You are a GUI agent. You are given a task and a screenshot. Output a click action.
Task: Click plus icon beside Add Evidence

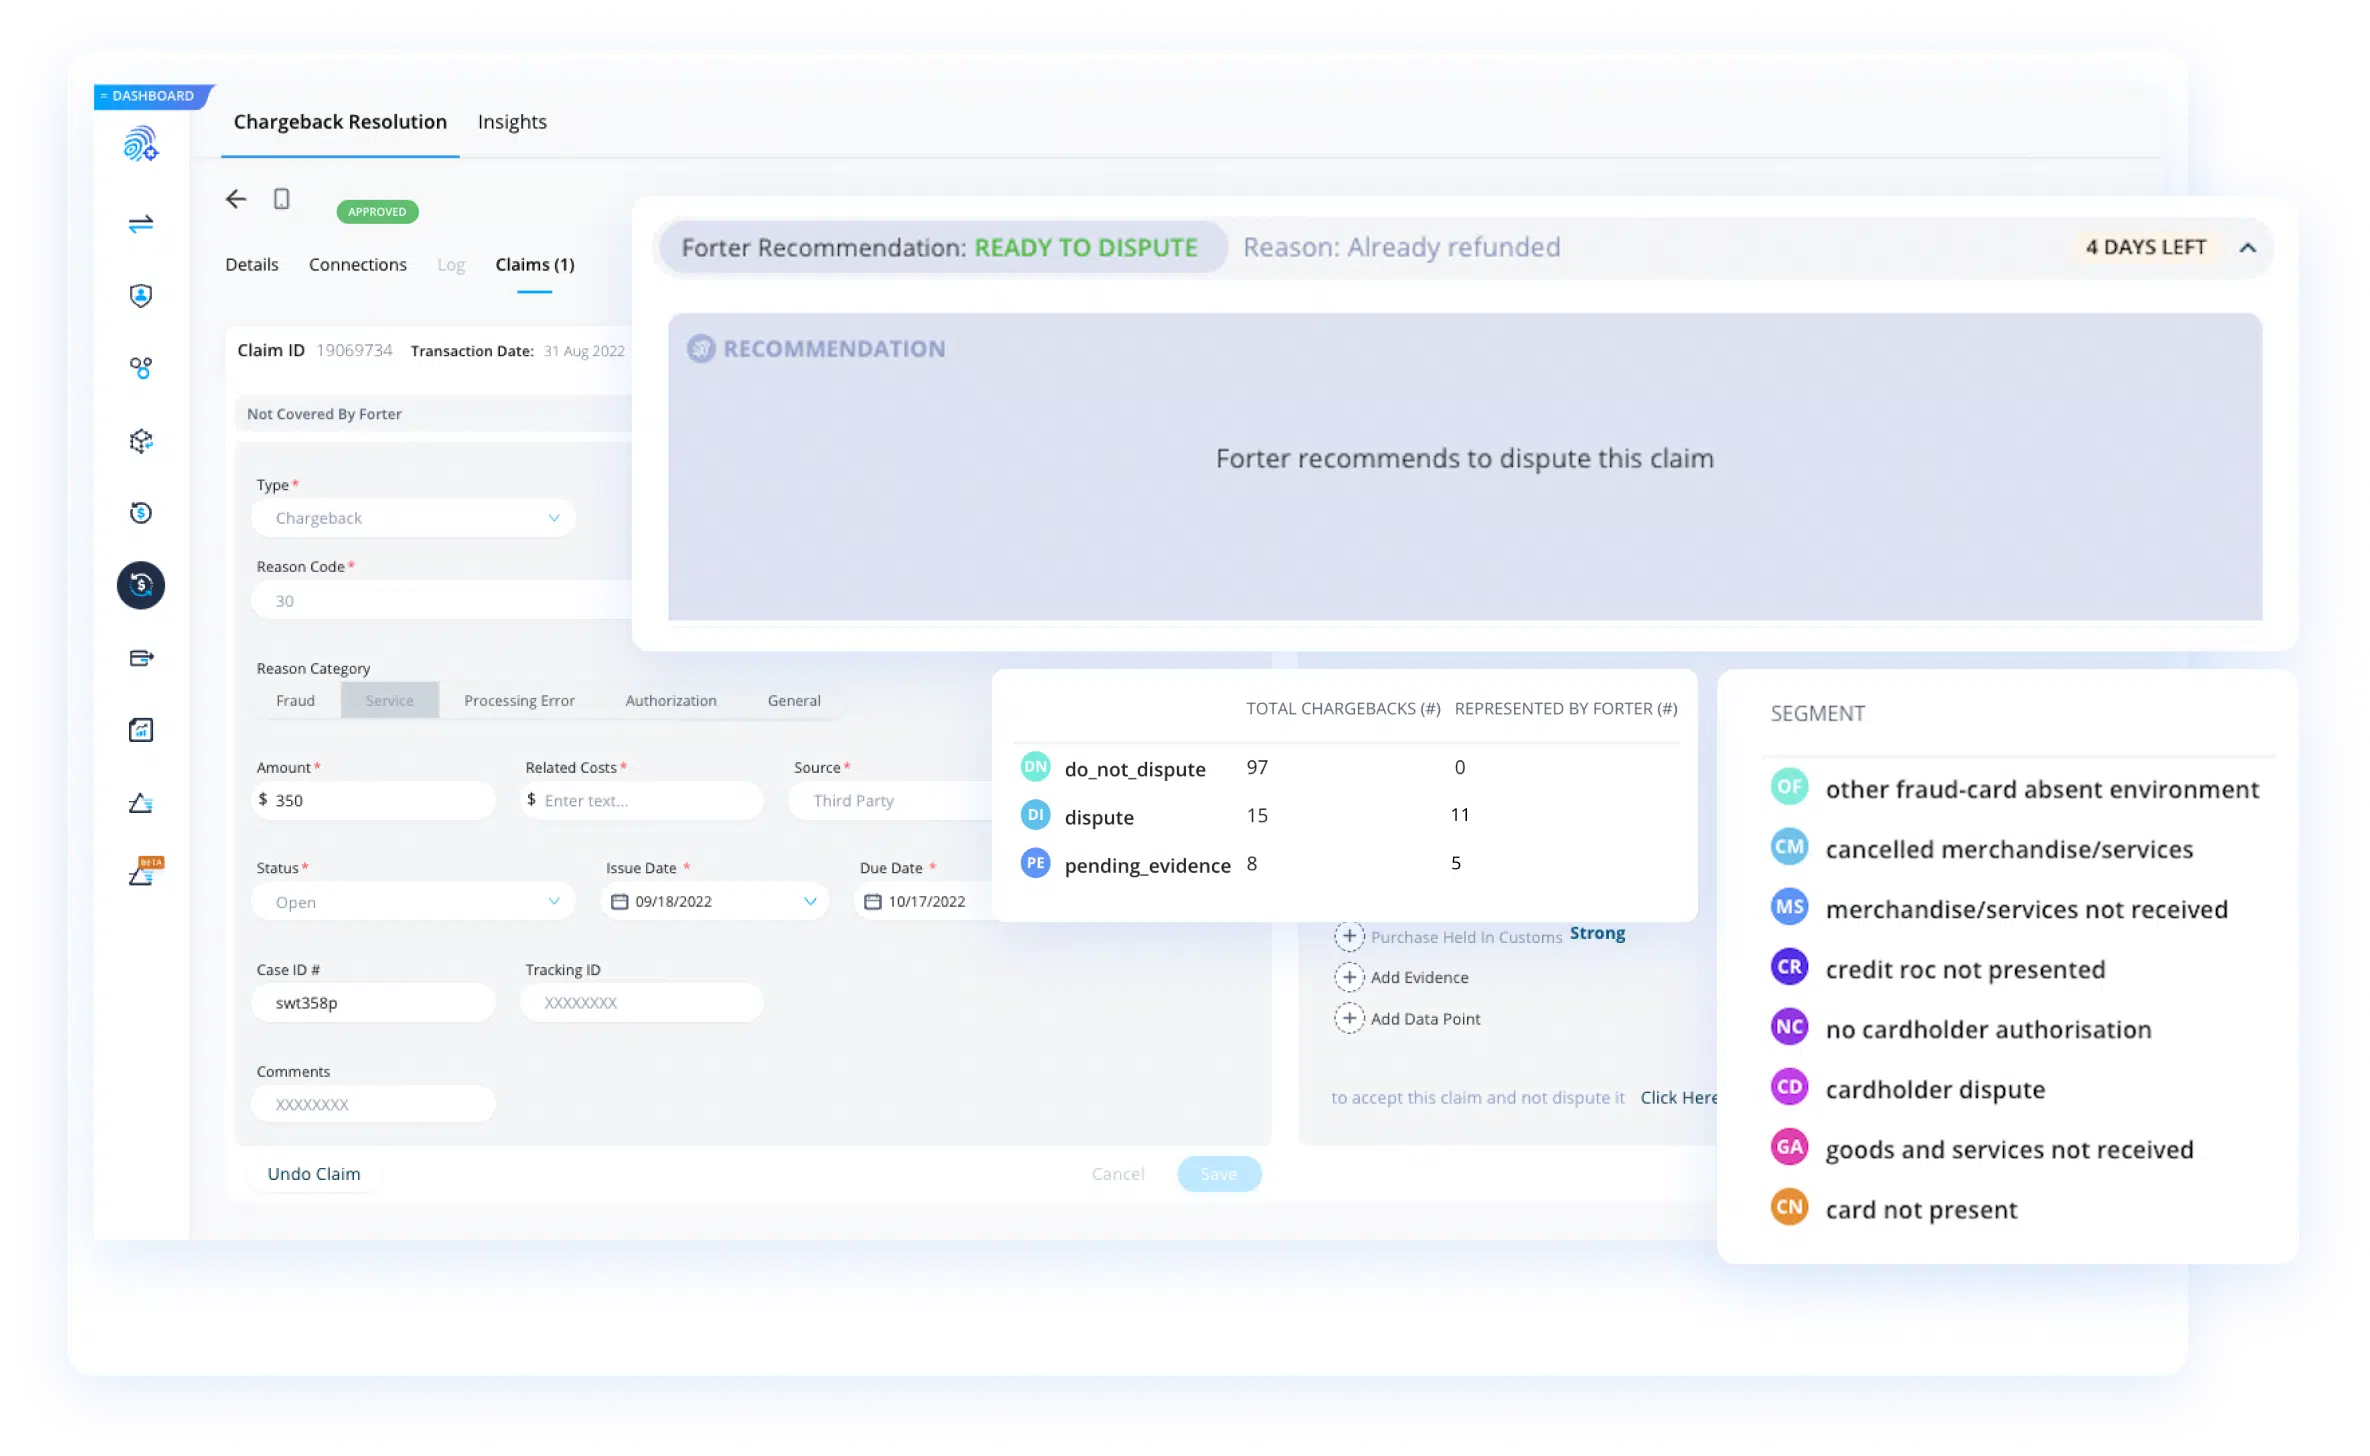tap(1349, 977)
